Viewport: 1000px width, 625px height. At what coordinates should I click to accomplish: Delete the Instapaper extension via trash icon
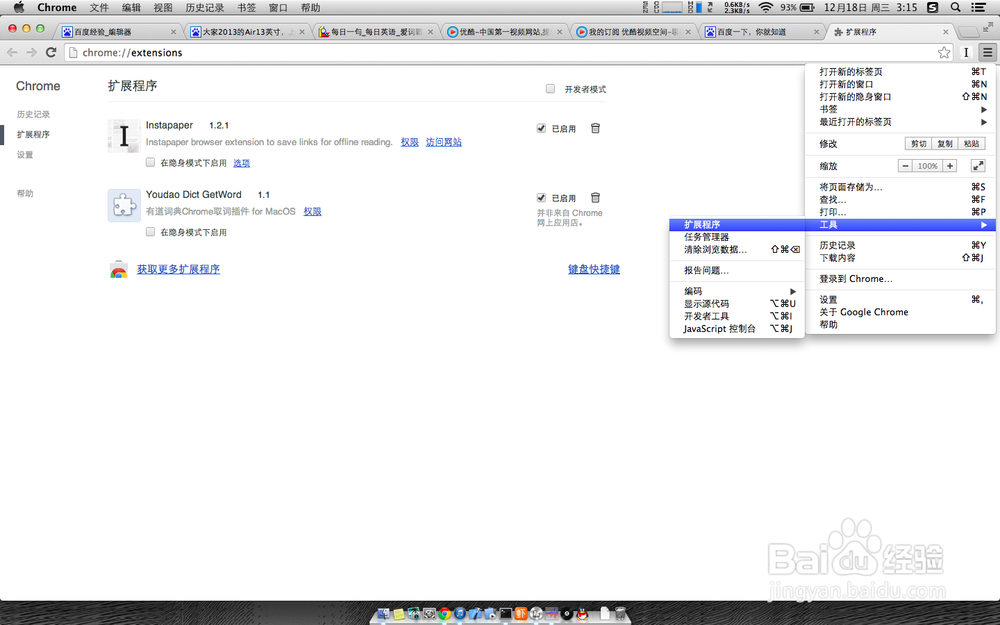point(595,126)
